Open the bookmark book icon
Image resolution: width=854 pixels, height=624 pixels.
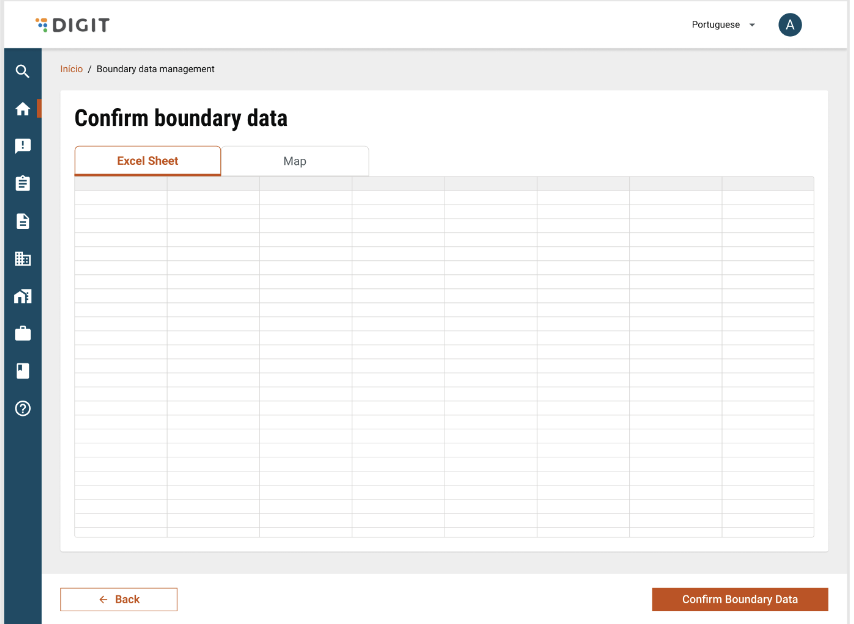[x=22, y=371]
